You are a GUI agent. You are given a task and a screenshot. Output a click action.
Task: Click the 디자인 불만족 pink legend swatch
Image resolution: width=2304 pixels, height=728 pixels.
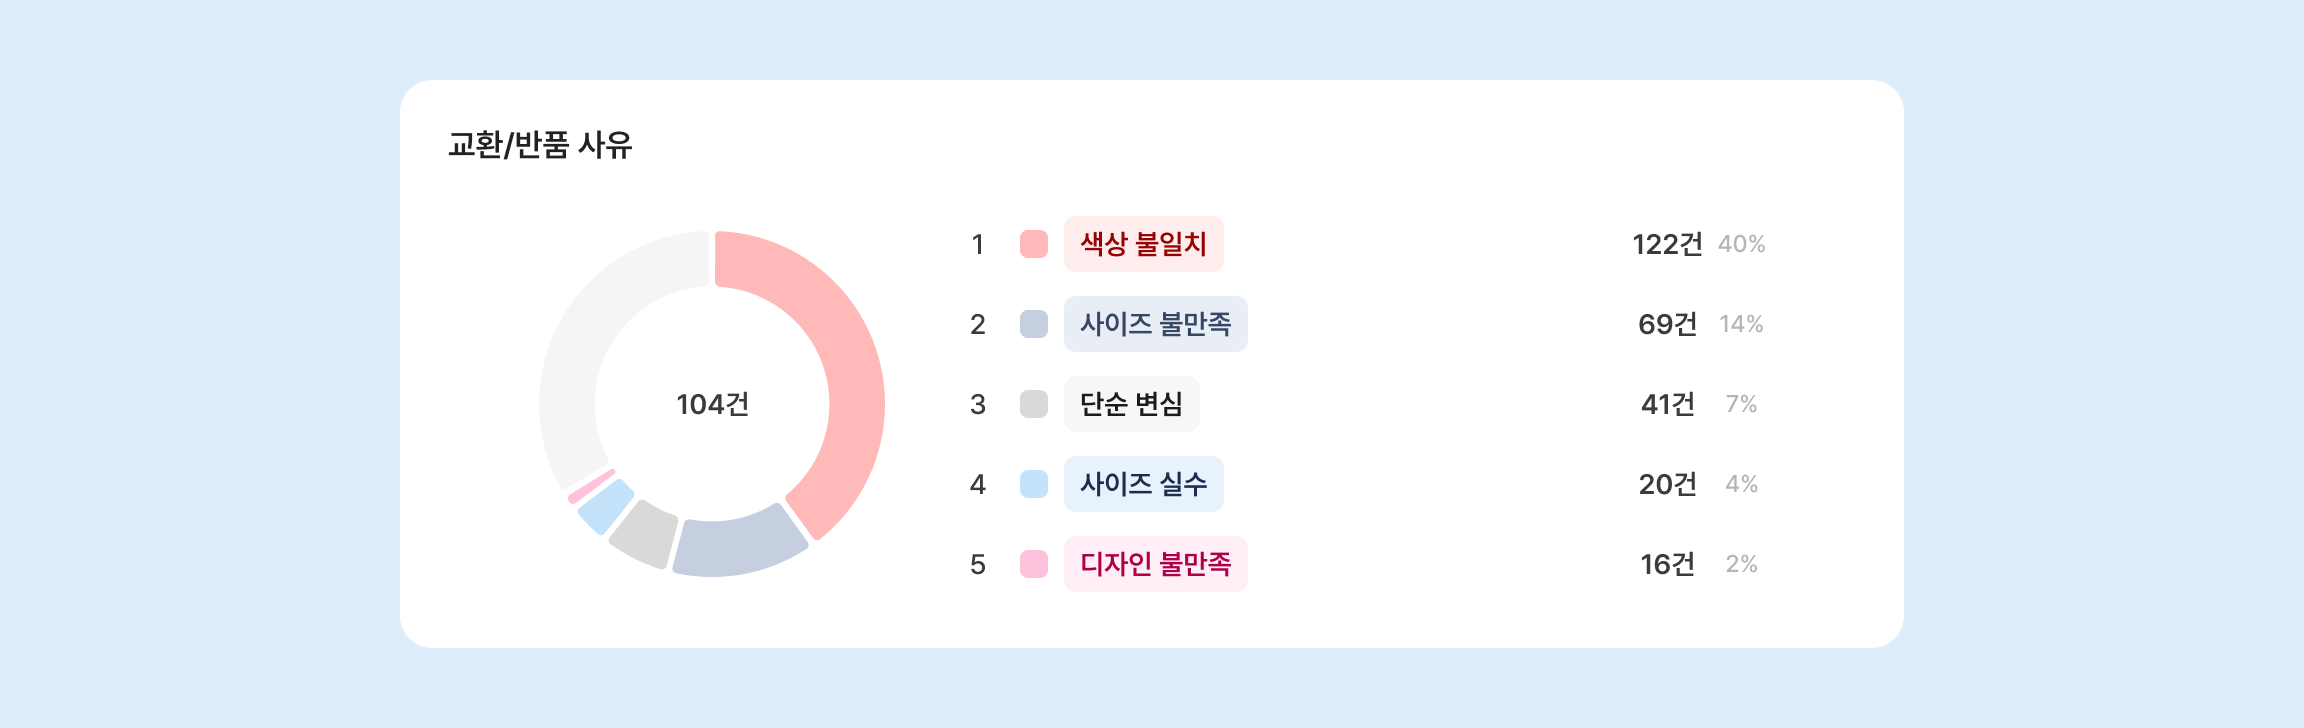(1033, 564)
